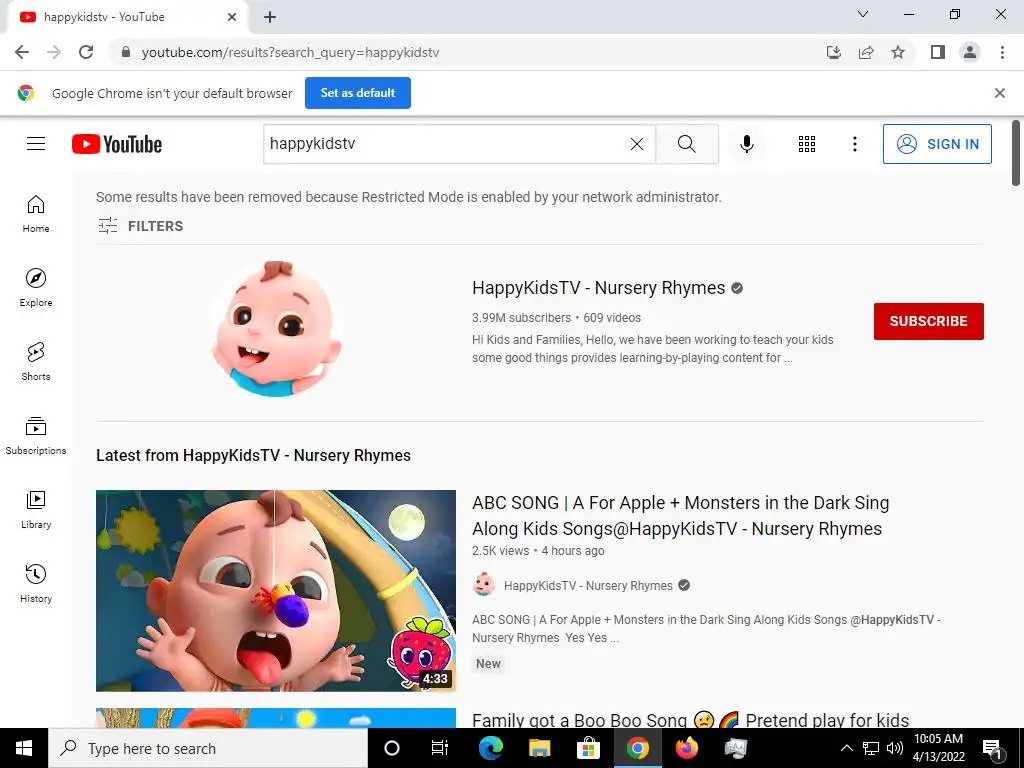Toggle the Chrome side panel icon

point(938,52)
